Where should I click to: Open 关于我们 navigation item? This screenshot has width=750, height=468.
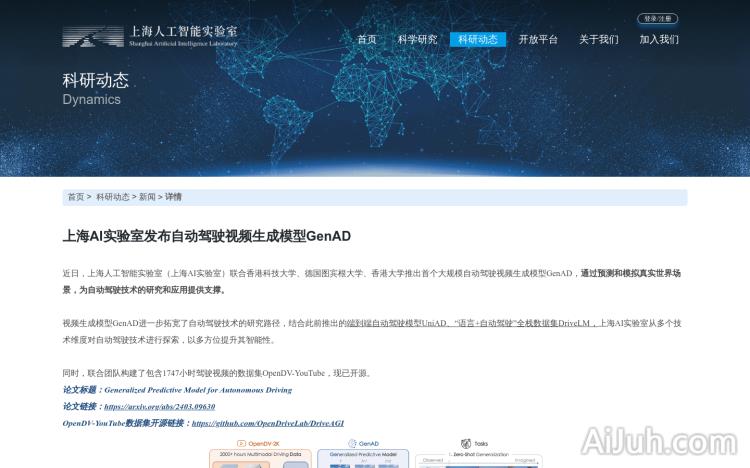coord(598,40)
